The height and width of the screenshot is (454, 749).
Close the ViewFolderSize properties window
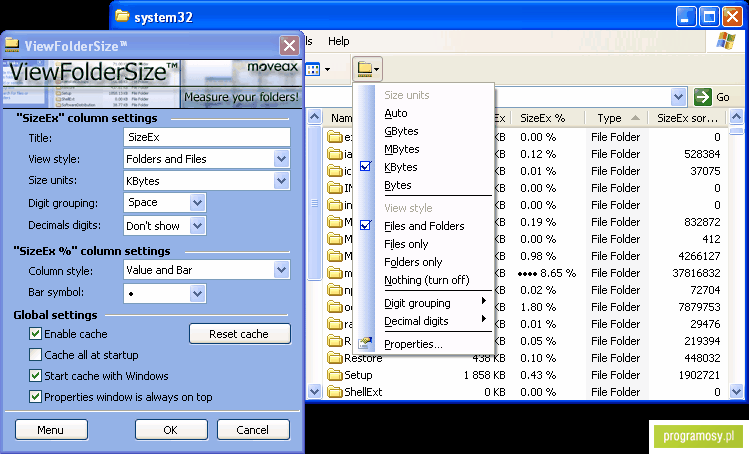289,46
